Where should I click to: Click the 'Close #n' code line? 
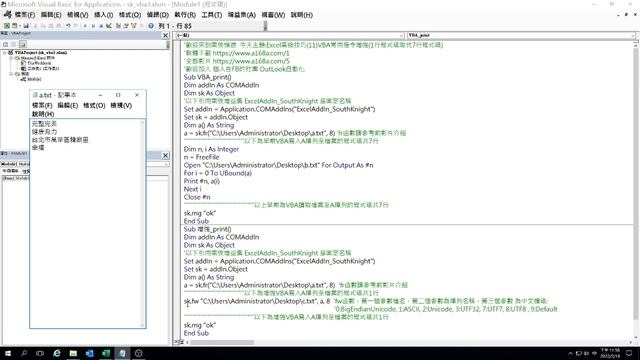[x=197, y=197]
